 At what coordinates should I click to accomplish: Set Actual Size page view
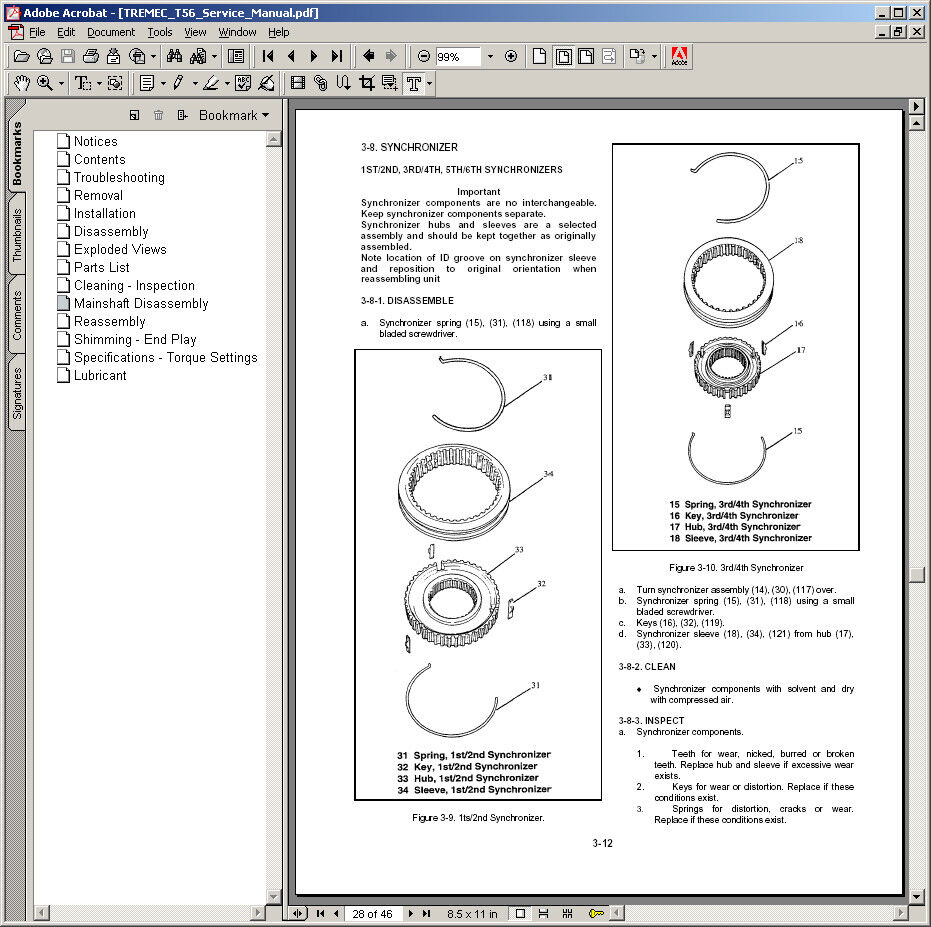tap(539, 56)
